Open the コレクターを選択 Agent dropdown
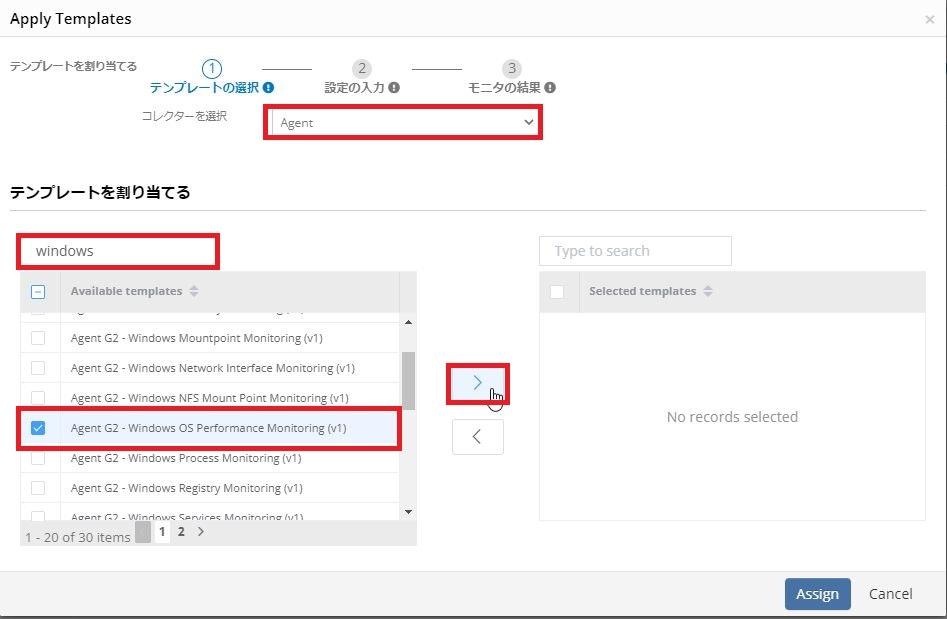This screenshot has width=947, height=619. pos(403,123)
